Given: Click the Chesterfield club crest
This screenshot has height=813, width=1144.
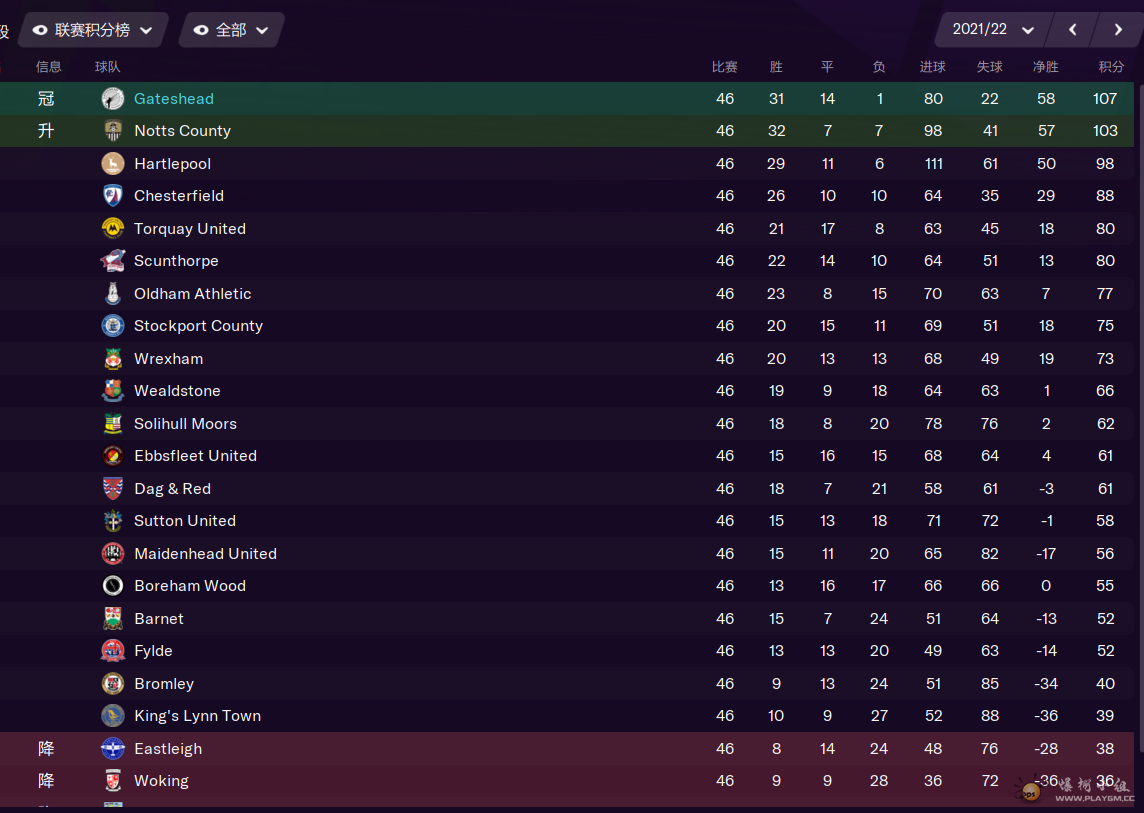Looking at the screenshot, I should click(x=113, y=196).
